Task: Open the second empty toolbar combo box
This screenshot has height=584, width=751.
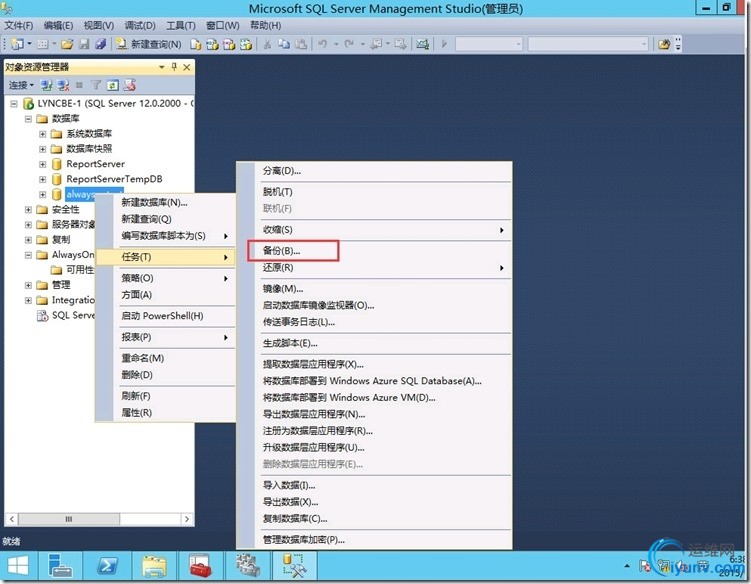Action: tap(588, 44)
